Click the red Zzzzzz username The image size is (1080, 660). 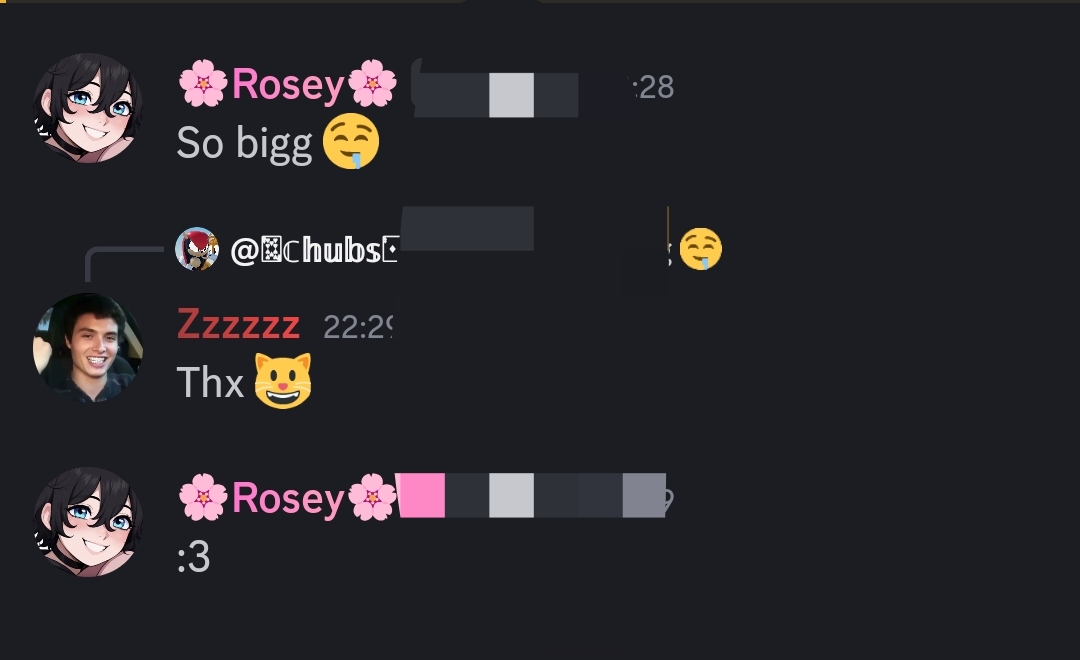pyautogui.click(x=238, y=324)
